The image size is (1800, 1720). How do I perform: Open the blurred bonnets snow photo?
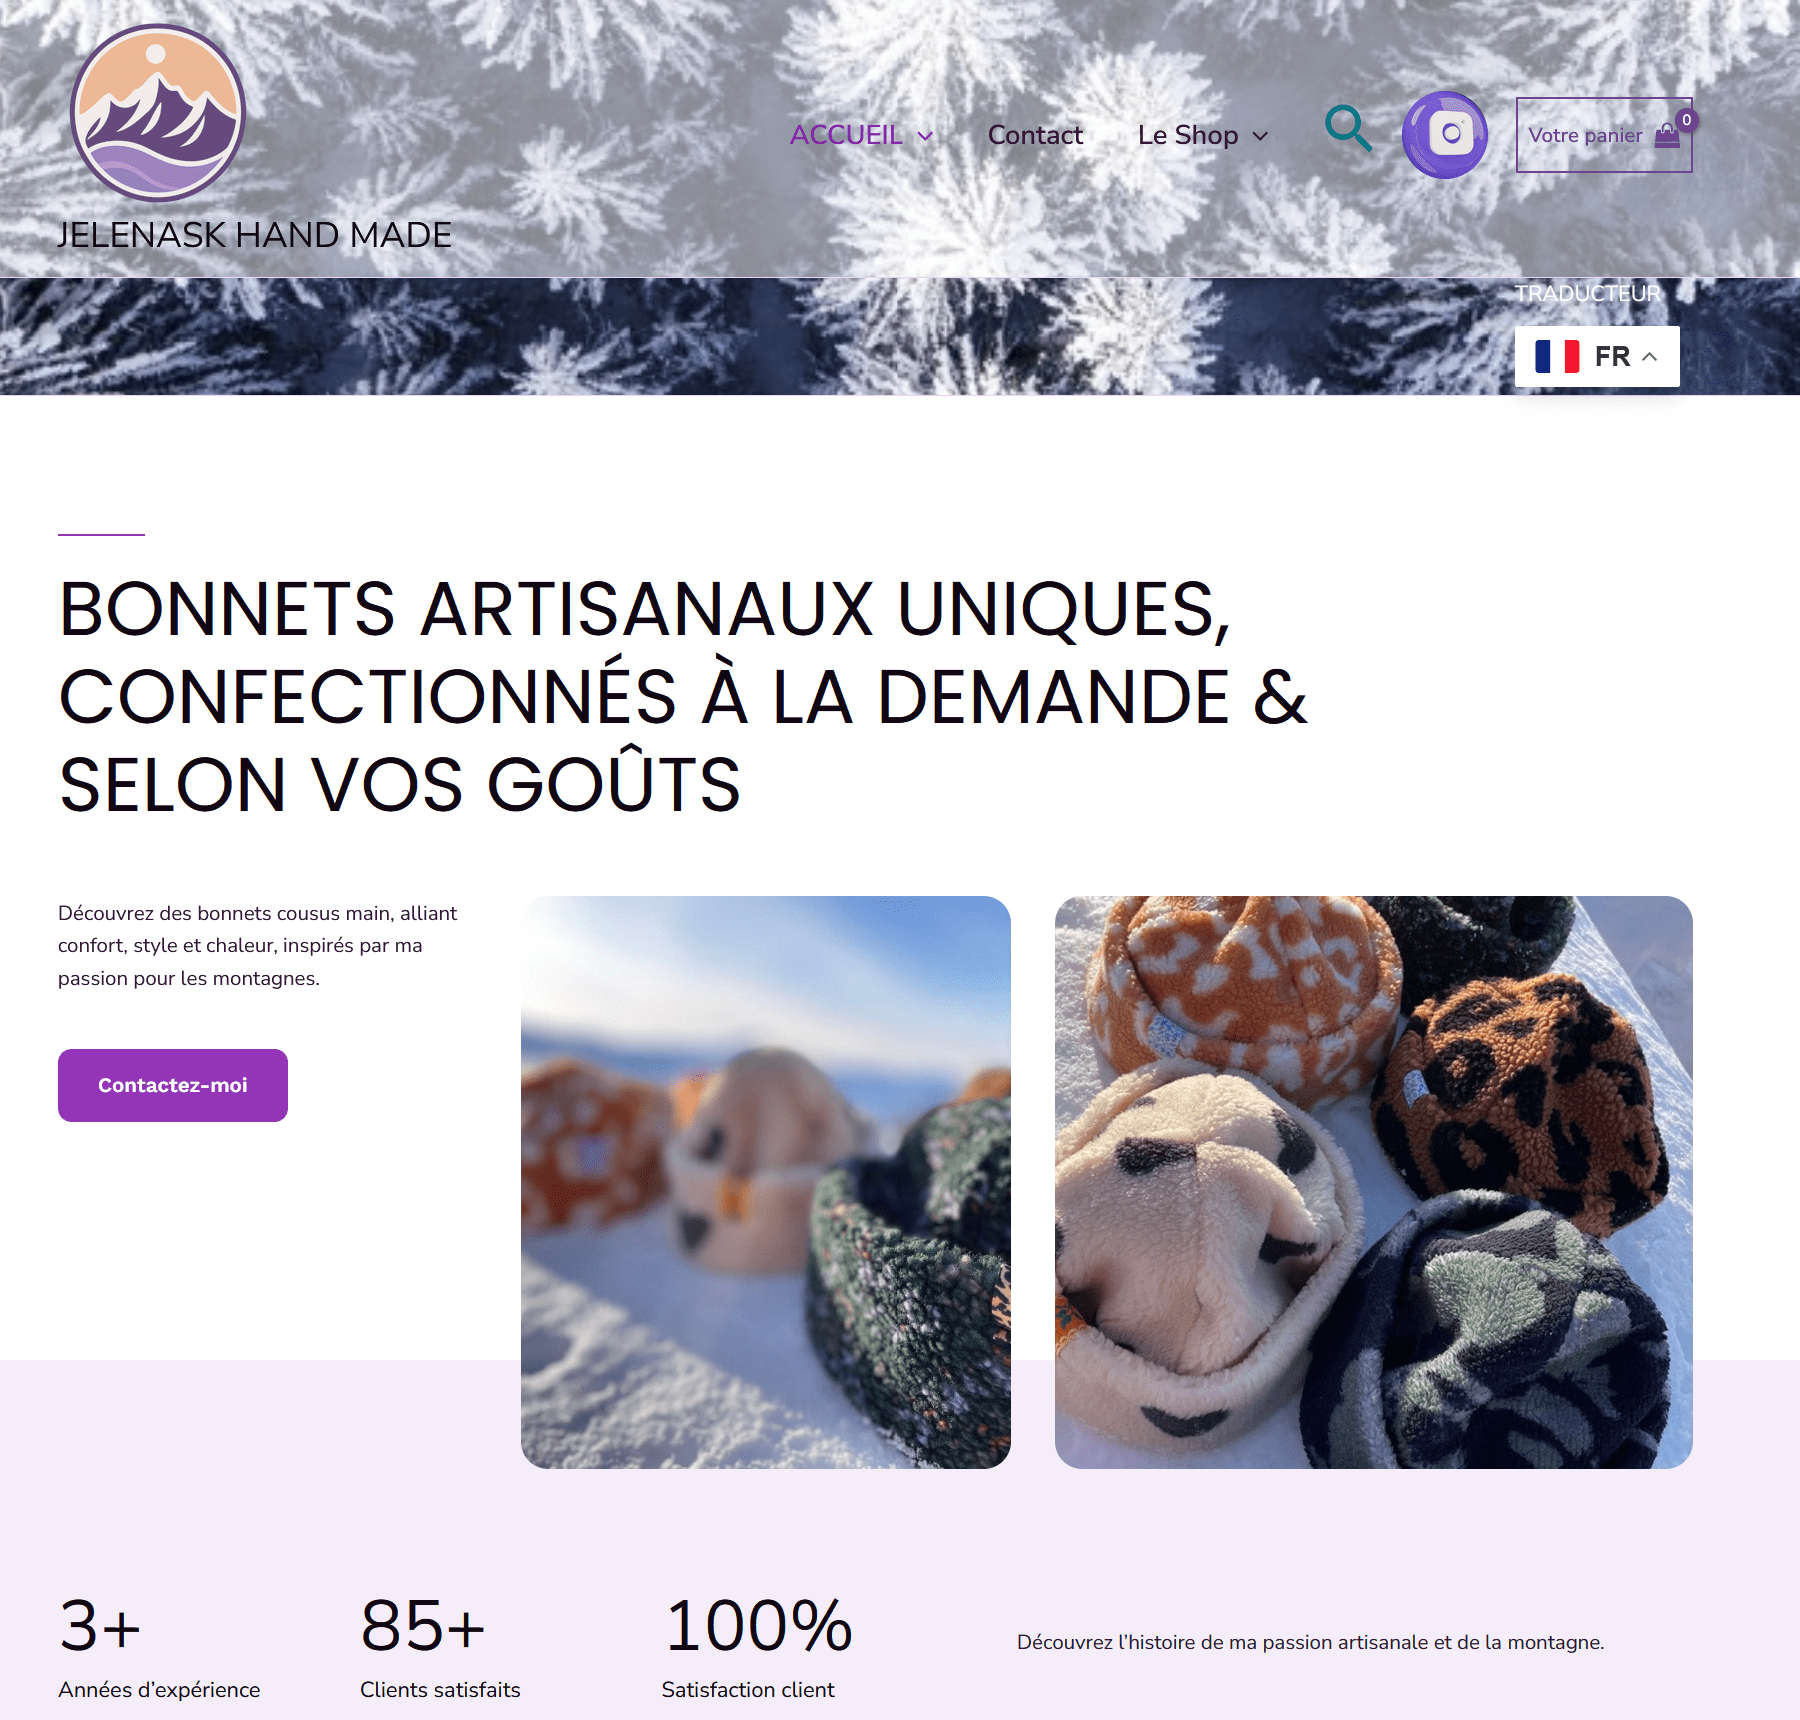pos(766,1182)
